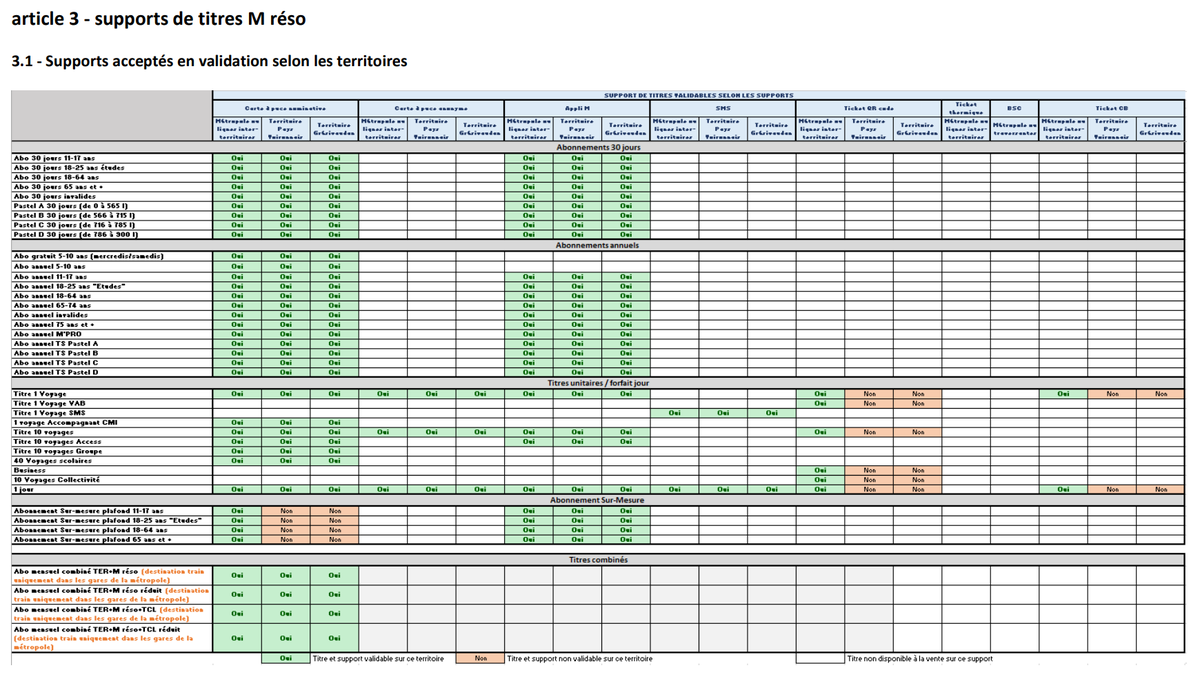This screenshot has height=690, width=1200.
Task: Click the 'Appli M' column header
Action: coord(578,108)
